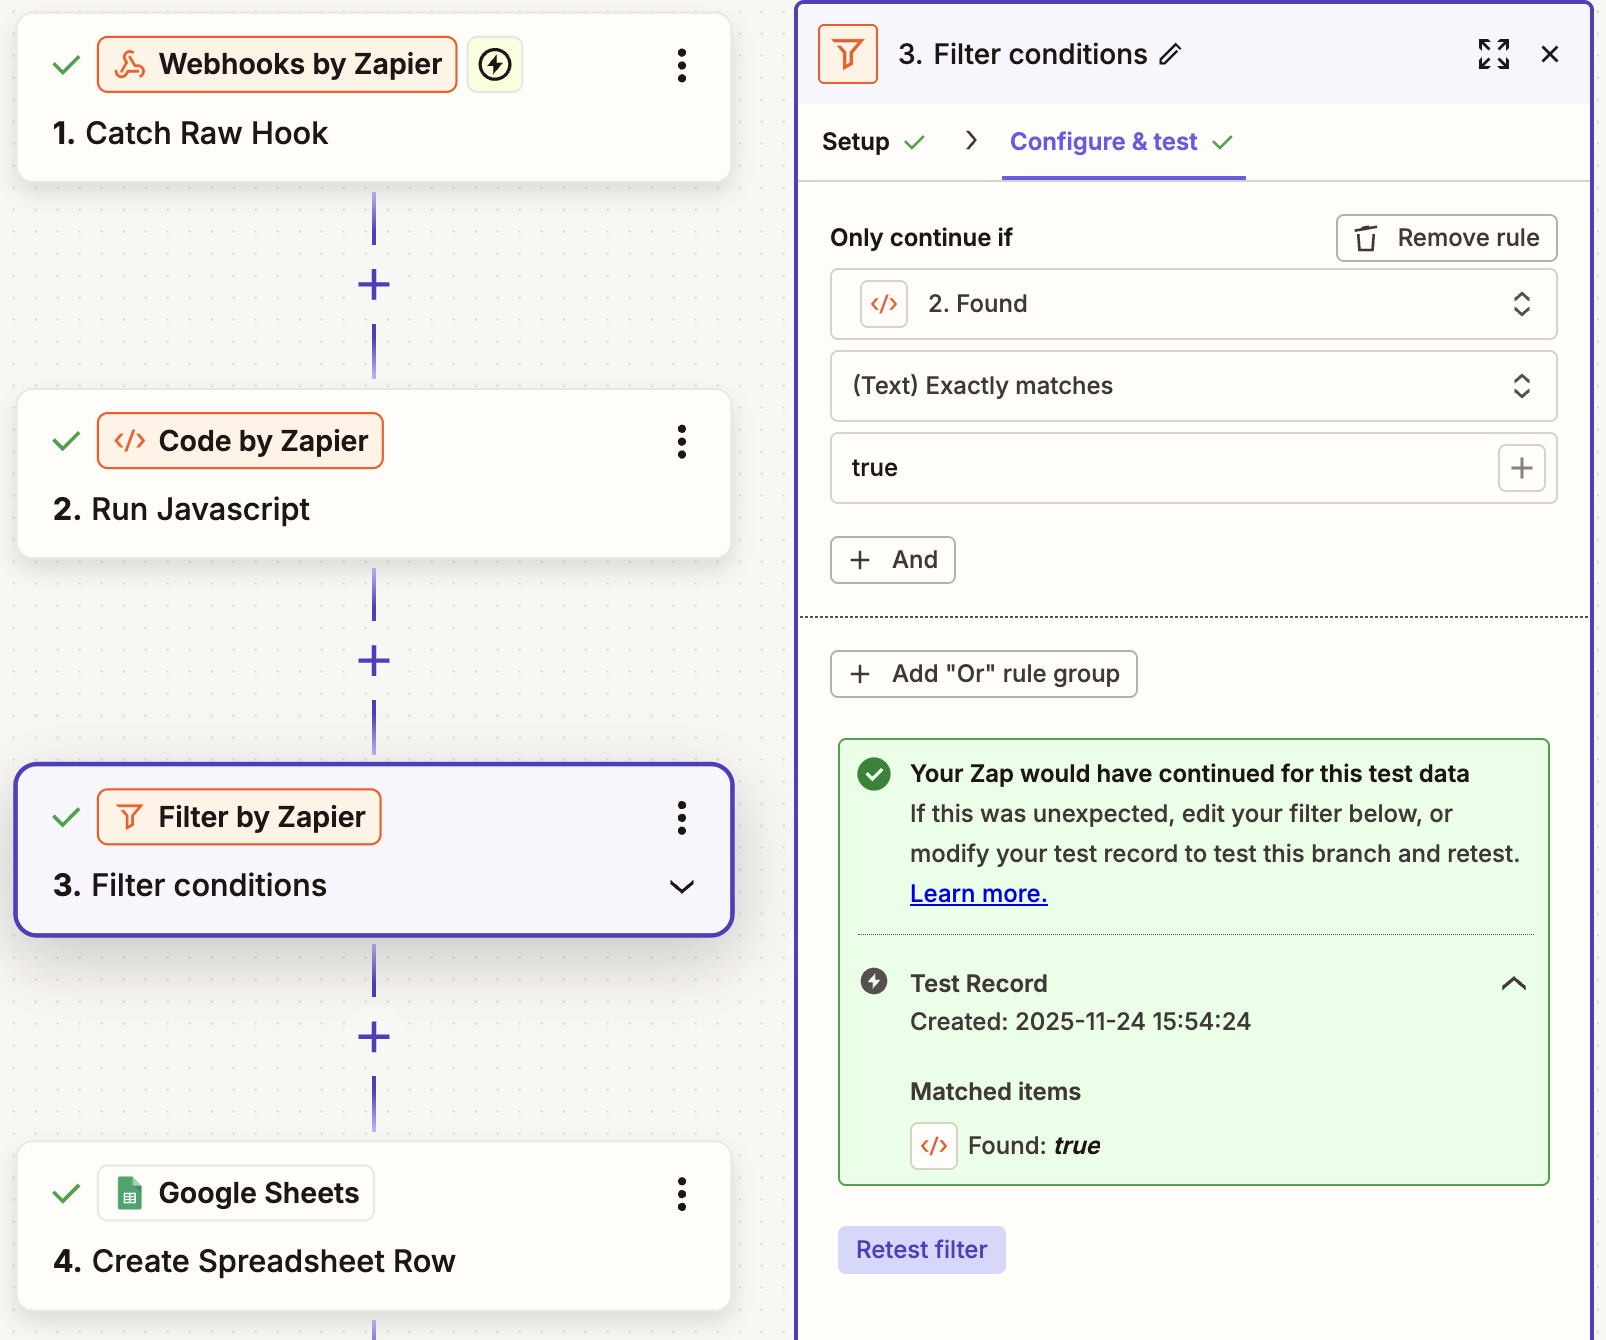The height and width of the screenshot is (1340, 1606).
Task: Click 'Your Zap would have continued' message
Action: point(1189,774)
